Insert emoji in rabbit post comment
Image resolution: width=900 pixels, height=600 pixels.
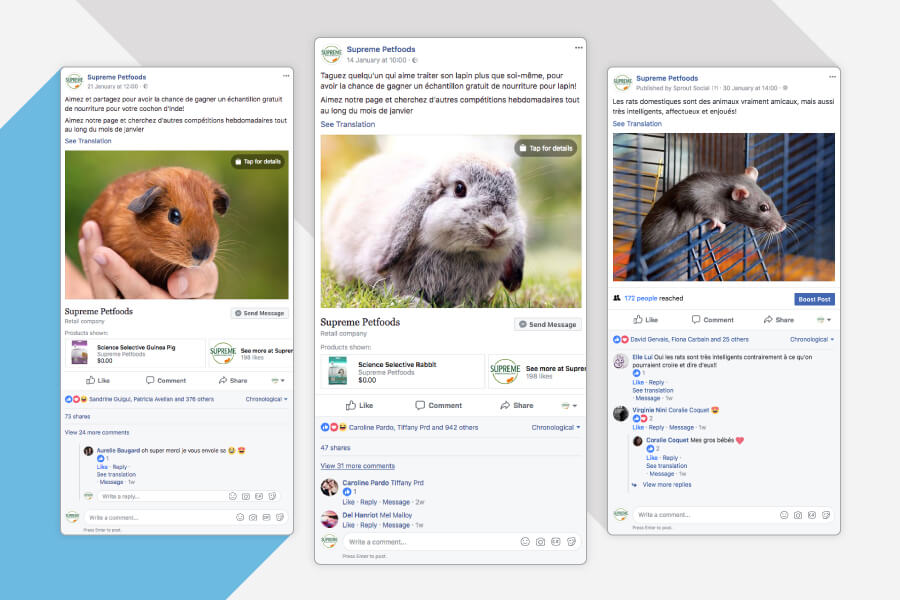coord(525,541)
